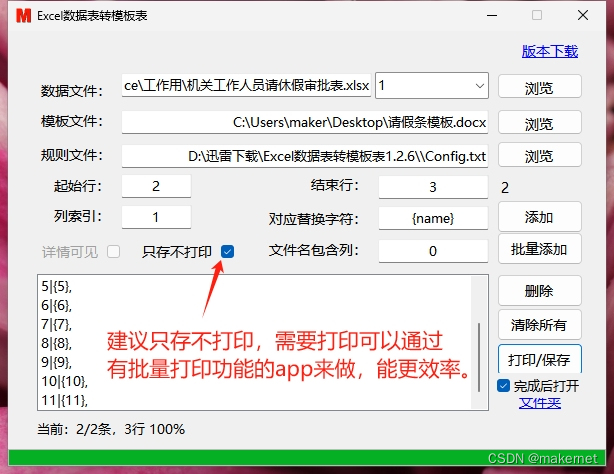Open the 文件夹 link

(540, 403)
